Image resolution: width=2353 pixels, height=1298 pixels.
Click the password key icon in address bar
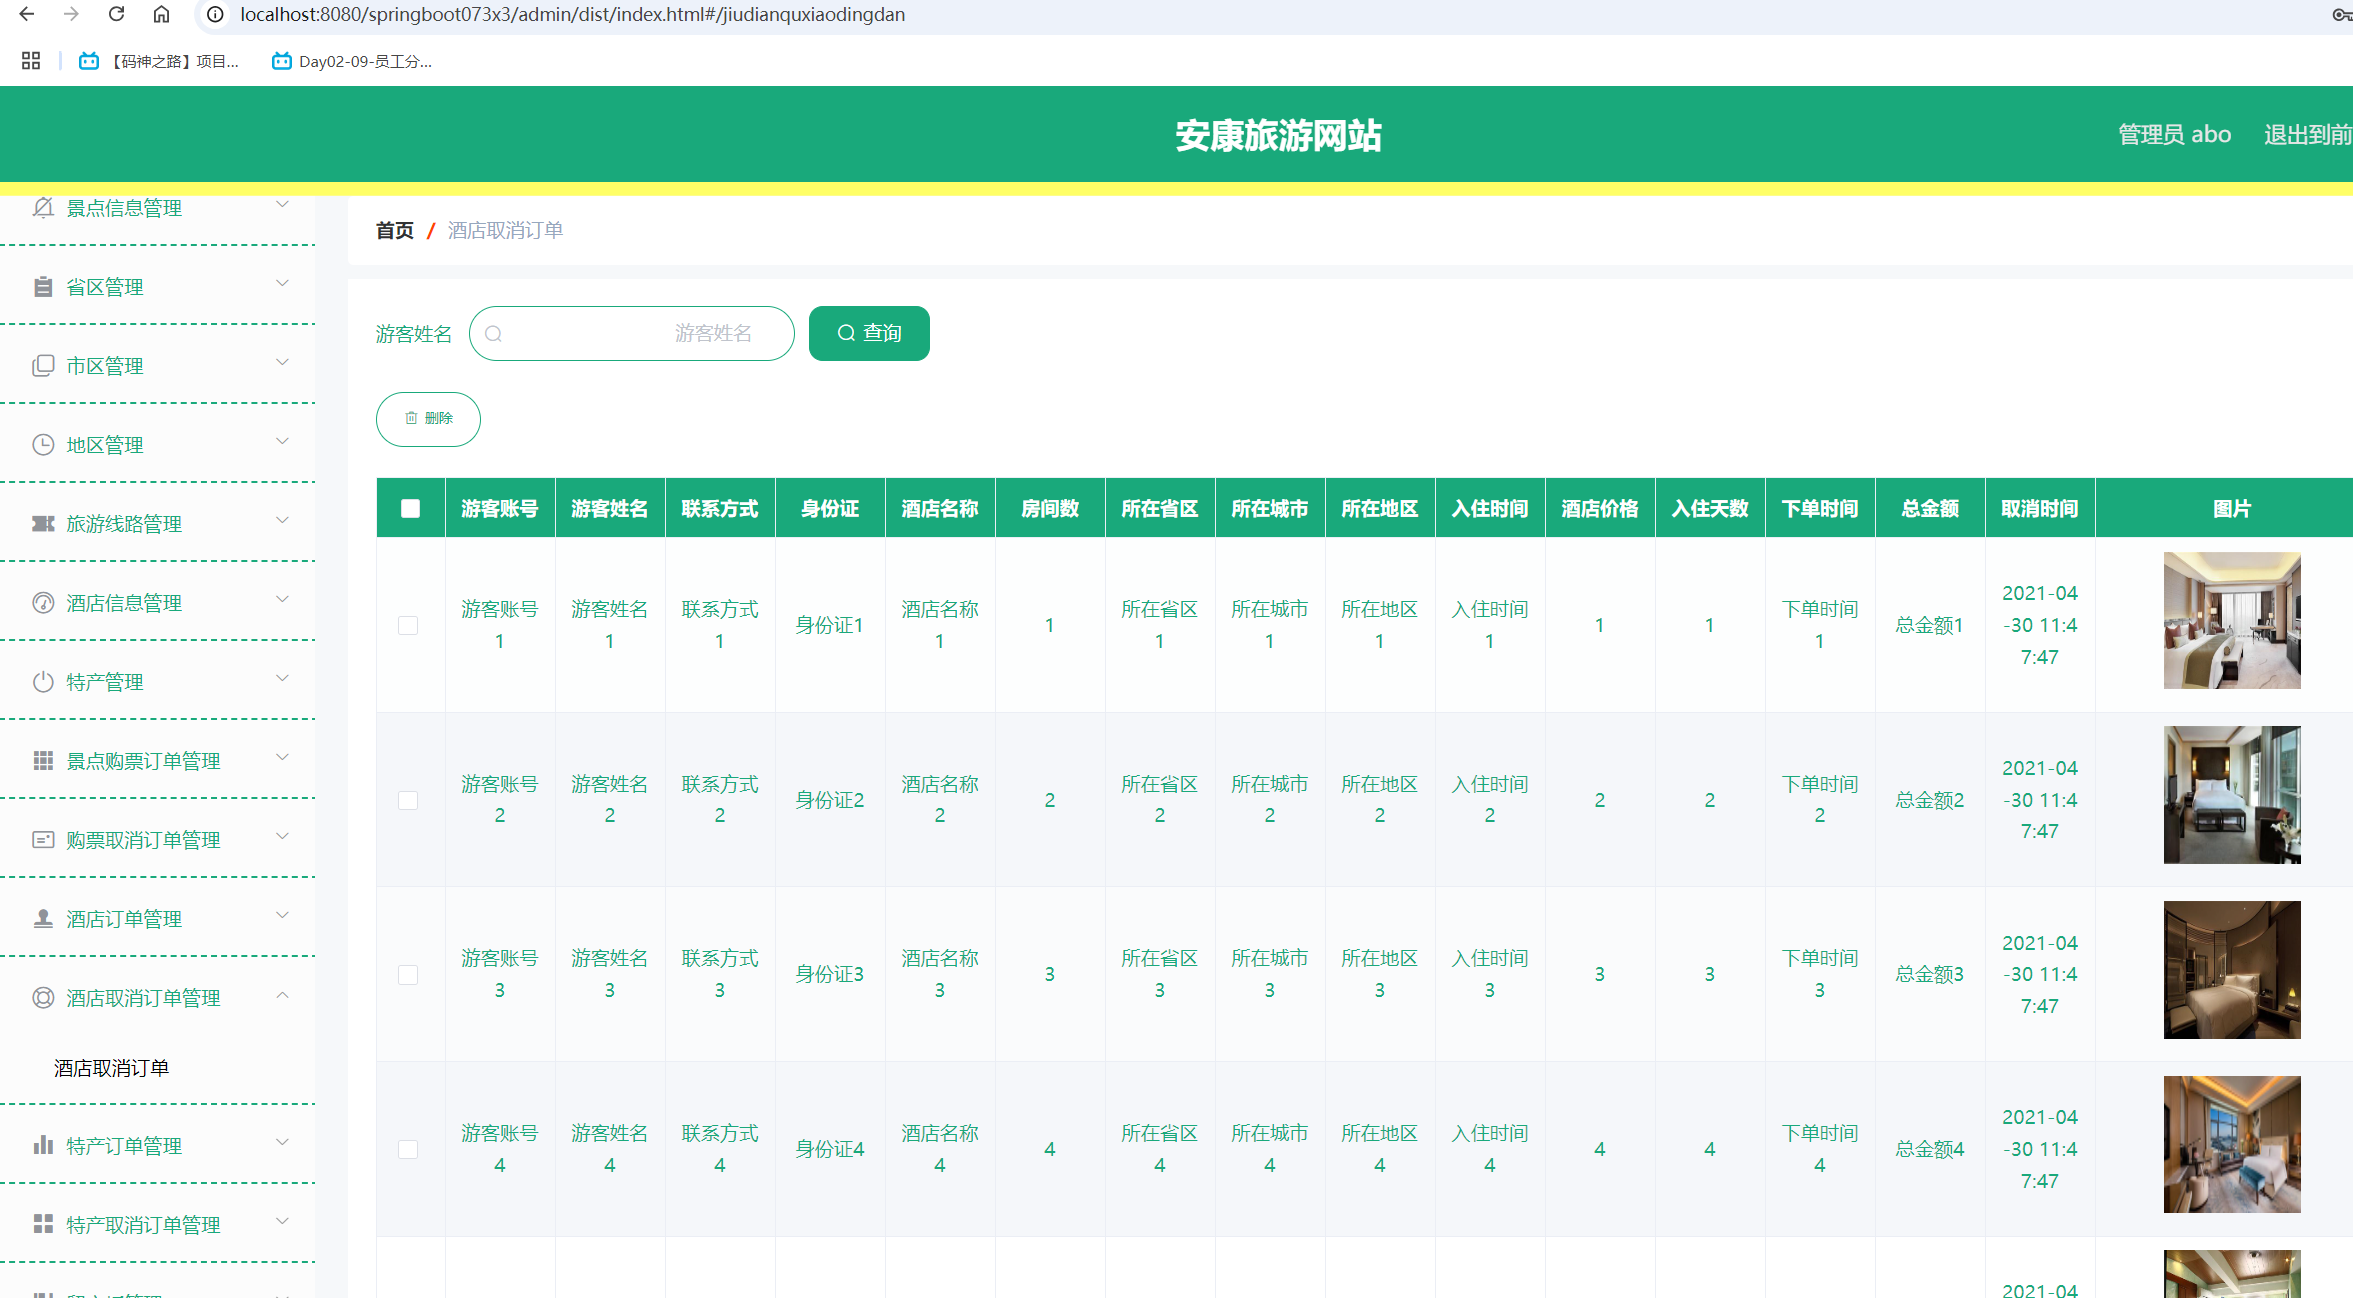(2342, 14)
